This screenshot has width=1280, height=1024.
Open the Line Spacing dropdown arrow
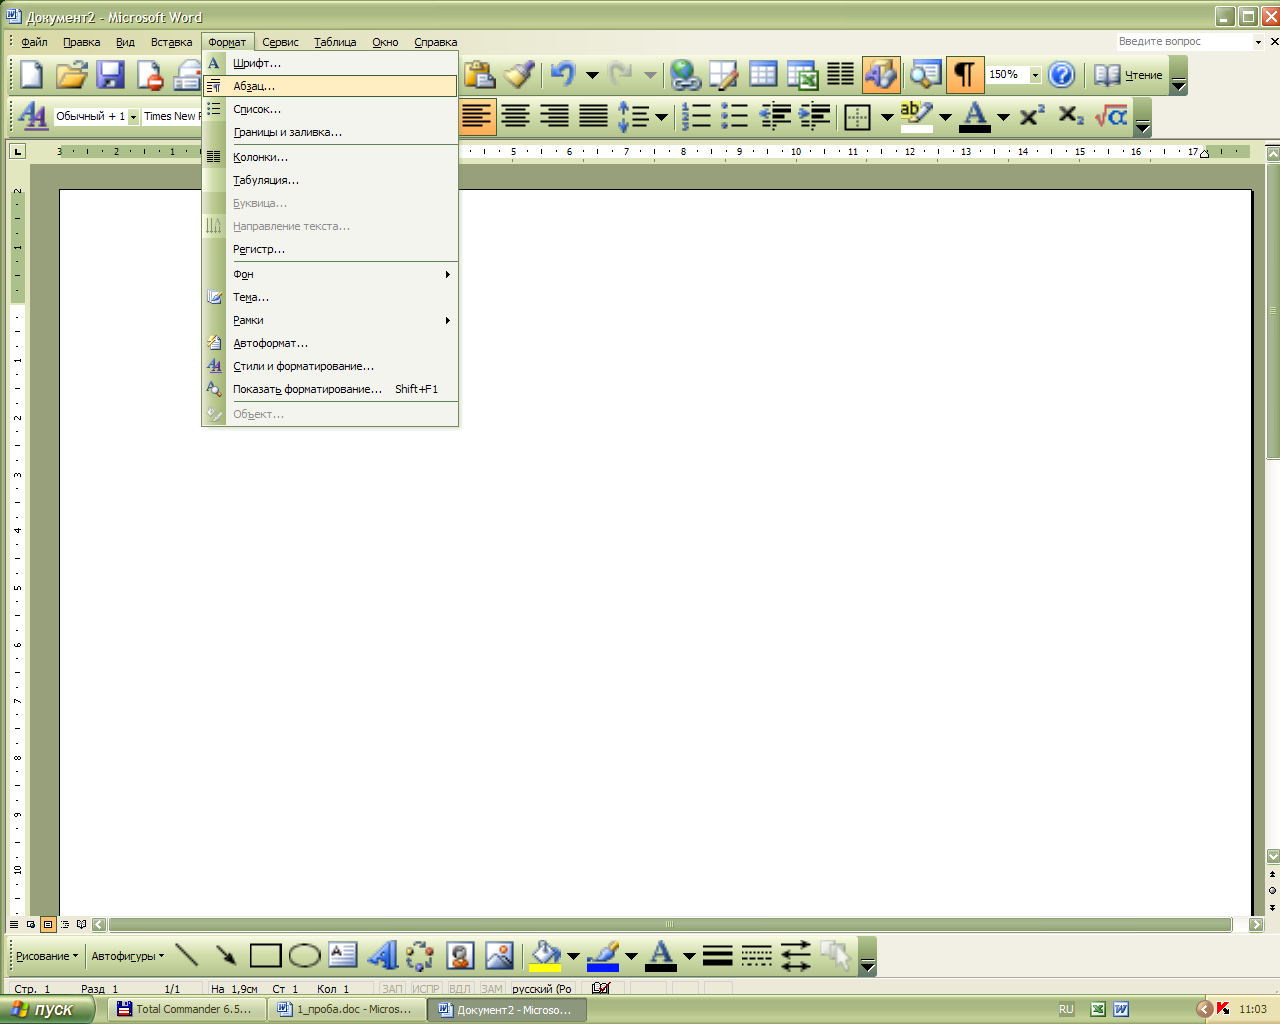tap(661, 117)
